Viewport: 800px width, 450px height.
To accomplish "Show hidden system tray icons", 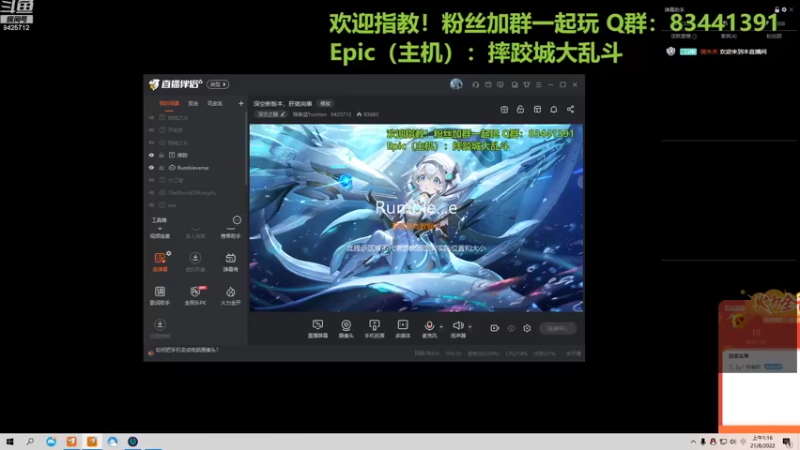I will 693,442.
